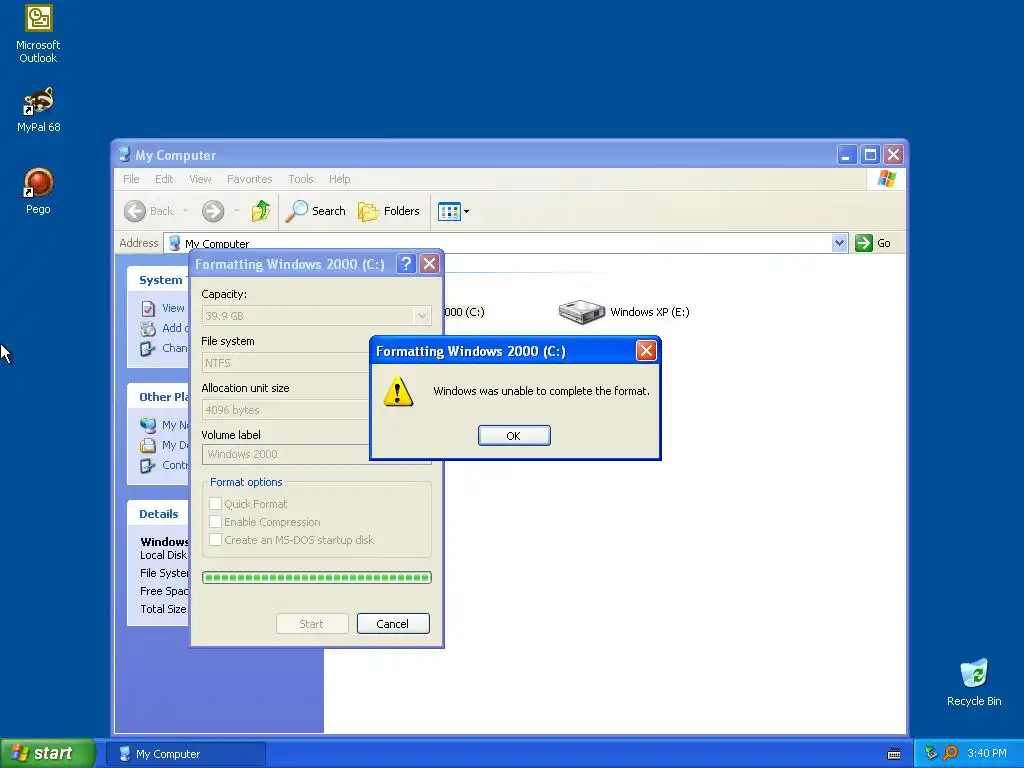This screenshot has height=768, width=1024.
Task: Click the Change a setting task icon
Action: coord(148,348)
